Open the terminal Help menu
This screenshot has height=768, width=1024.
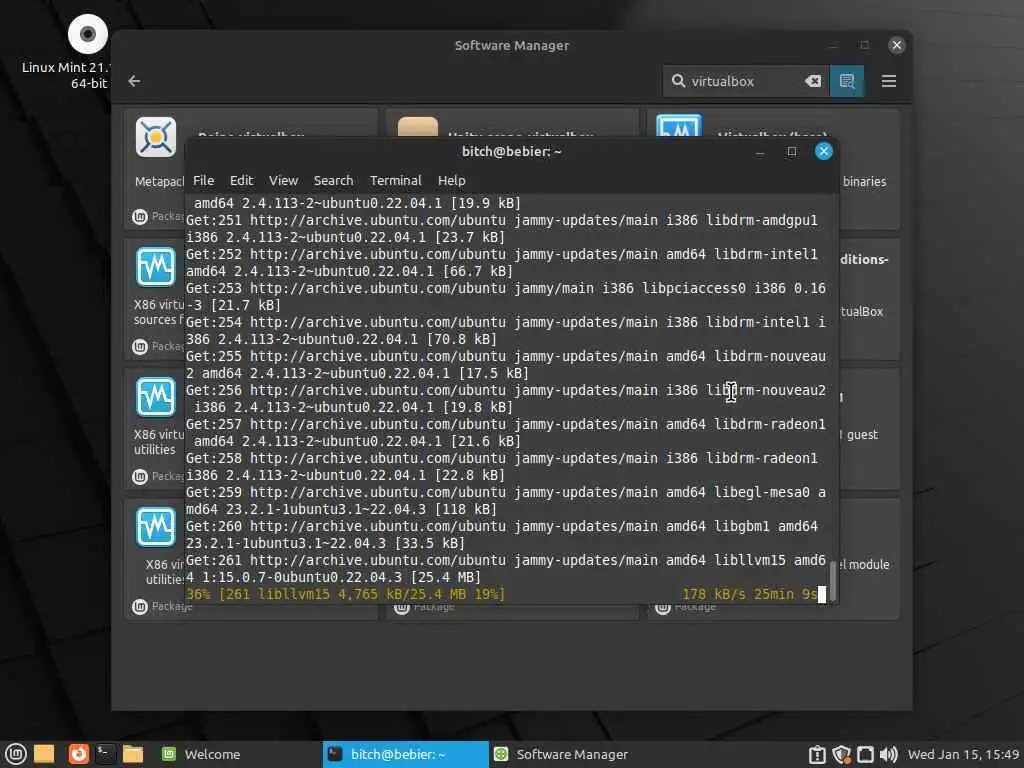(451, 180)
